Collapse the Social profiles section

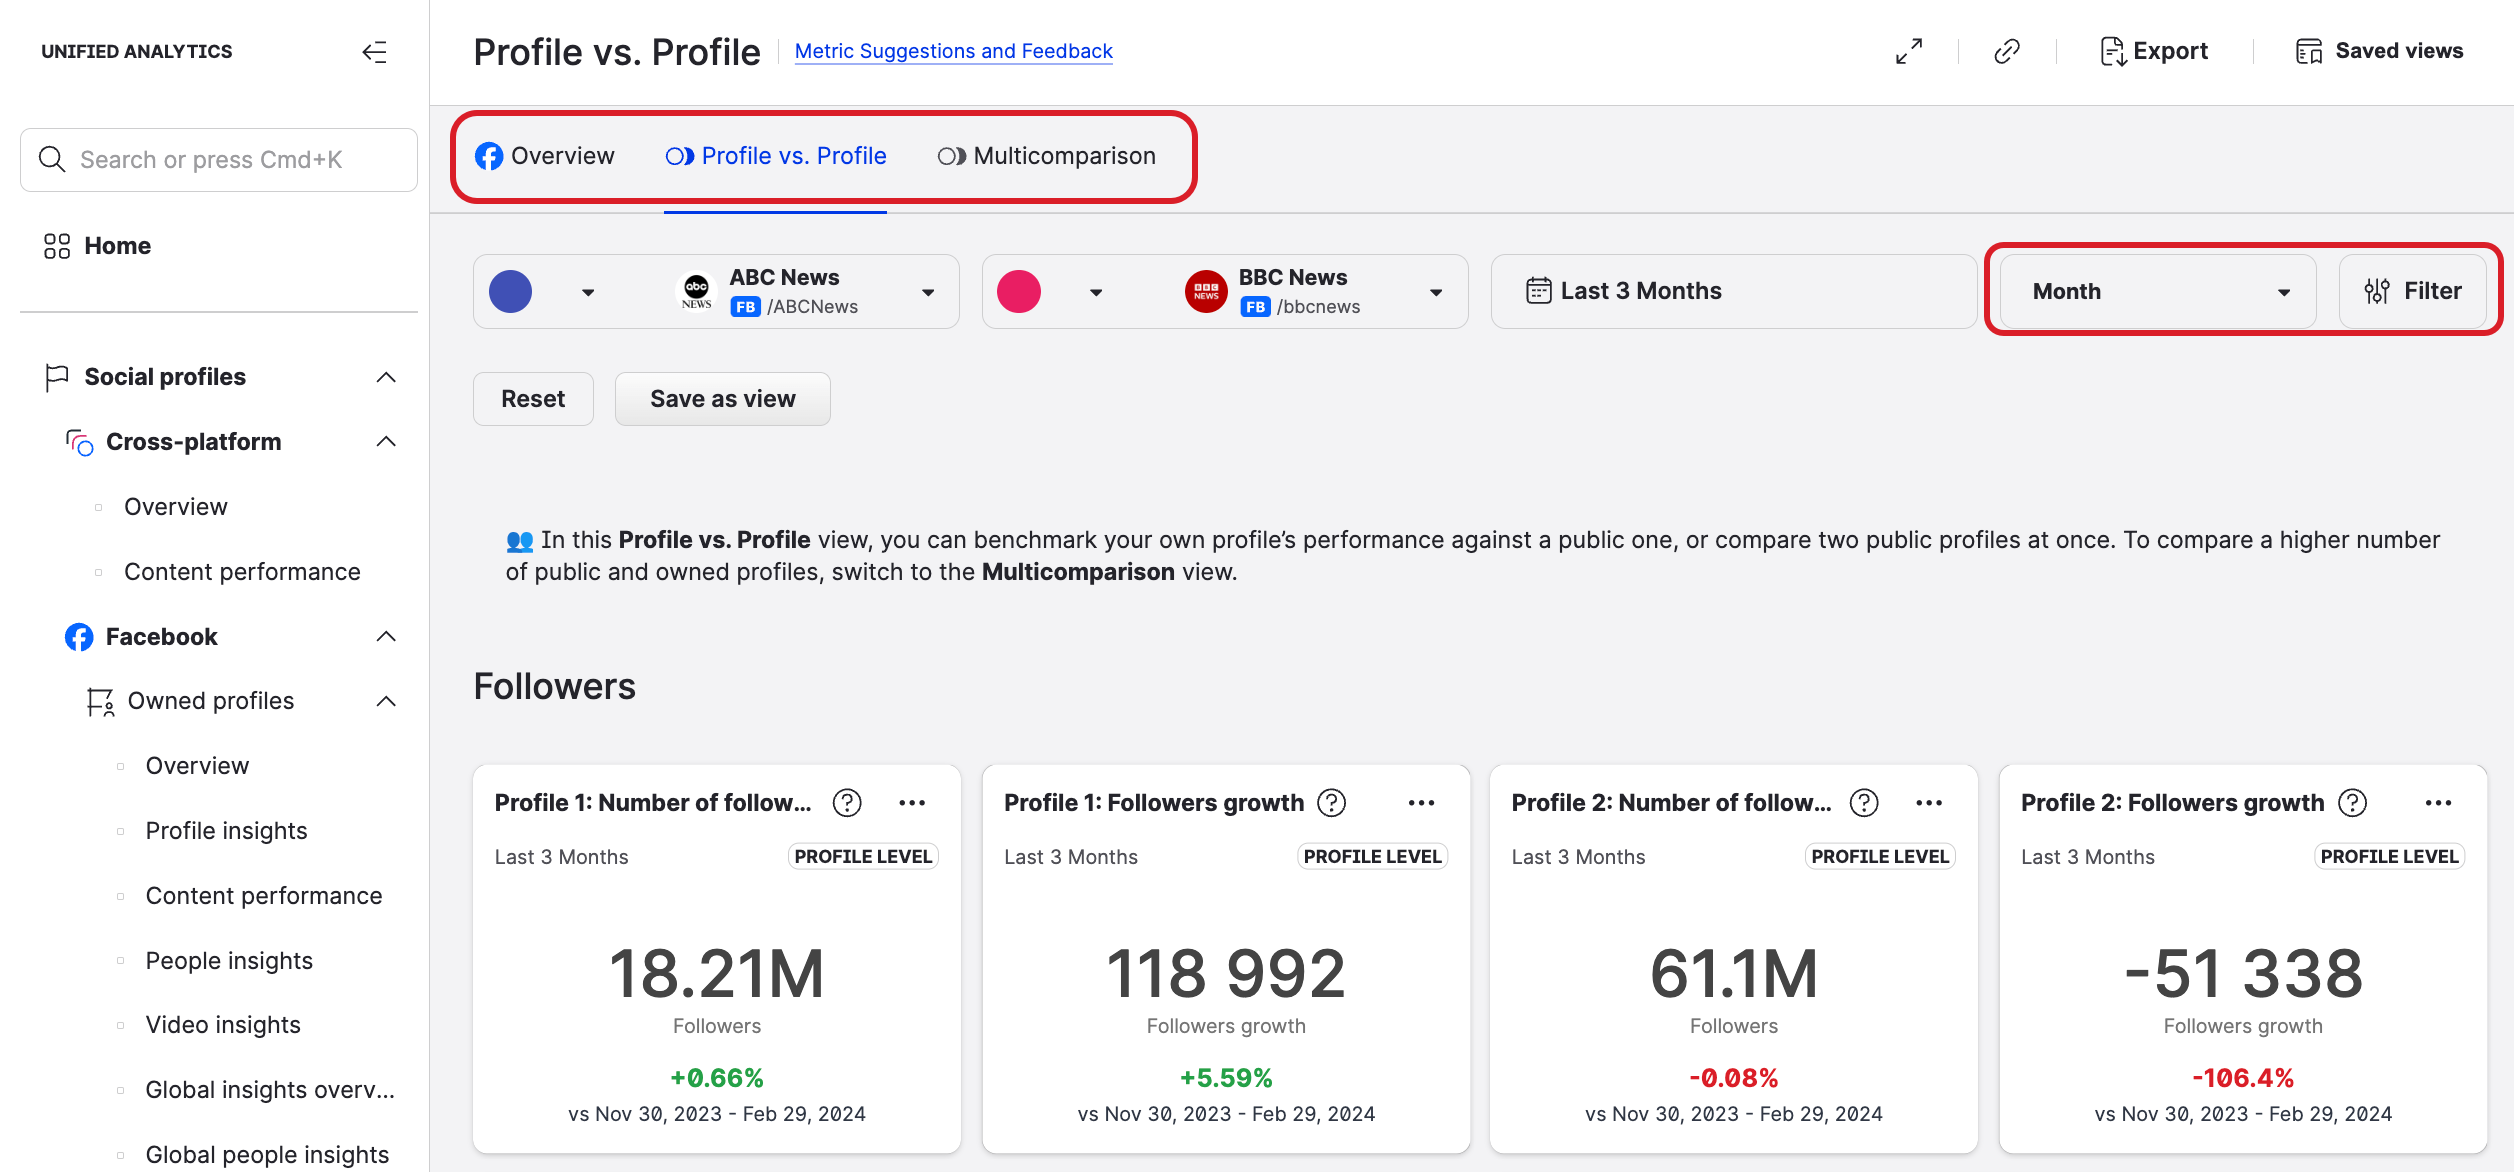point(386,377)
